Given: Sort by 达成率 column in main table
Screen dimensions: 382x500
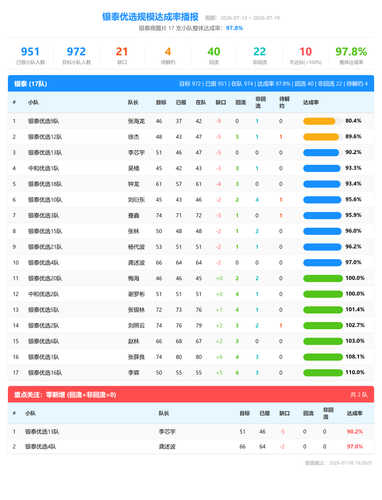Looking at the screenshot, I should click(311, 102).
